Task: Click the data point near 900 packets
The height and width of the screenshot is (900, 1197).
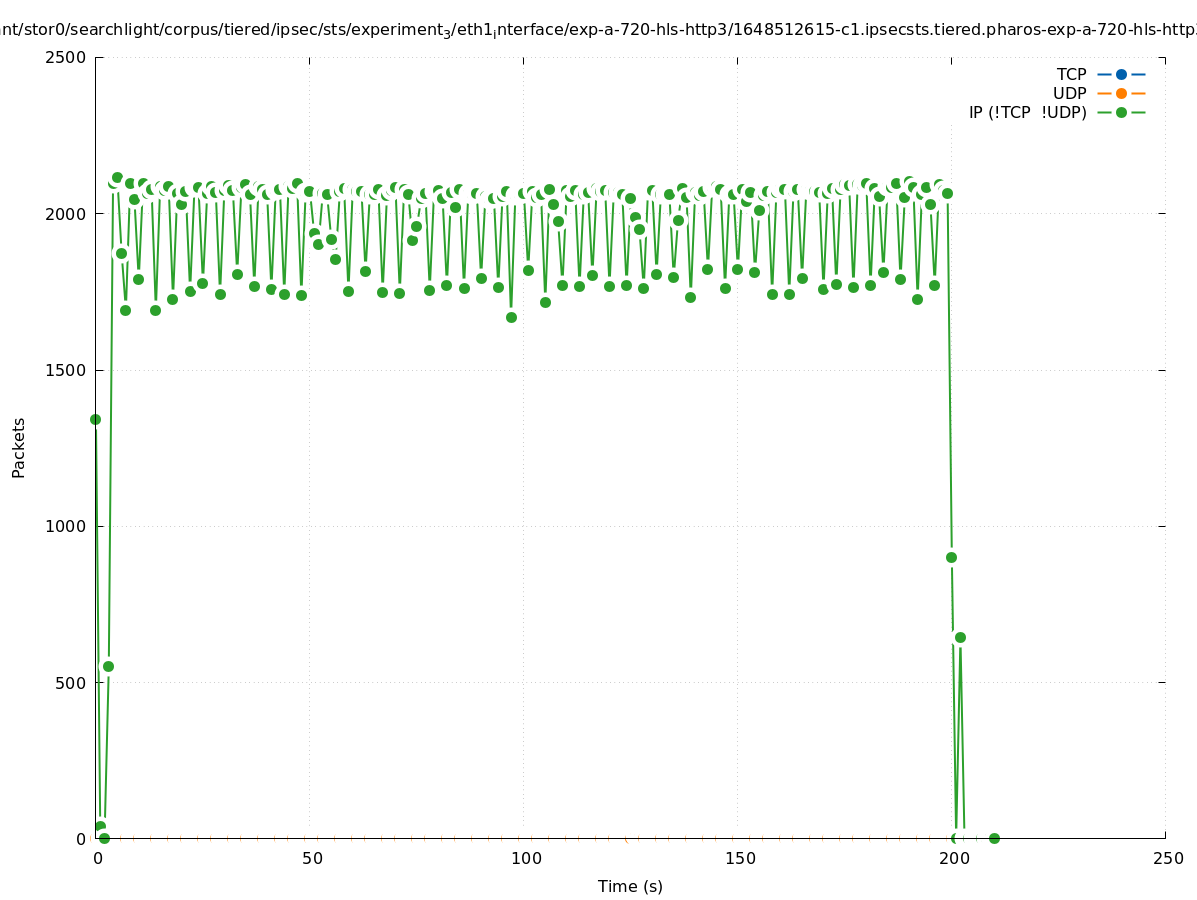Action: [951, 557]
